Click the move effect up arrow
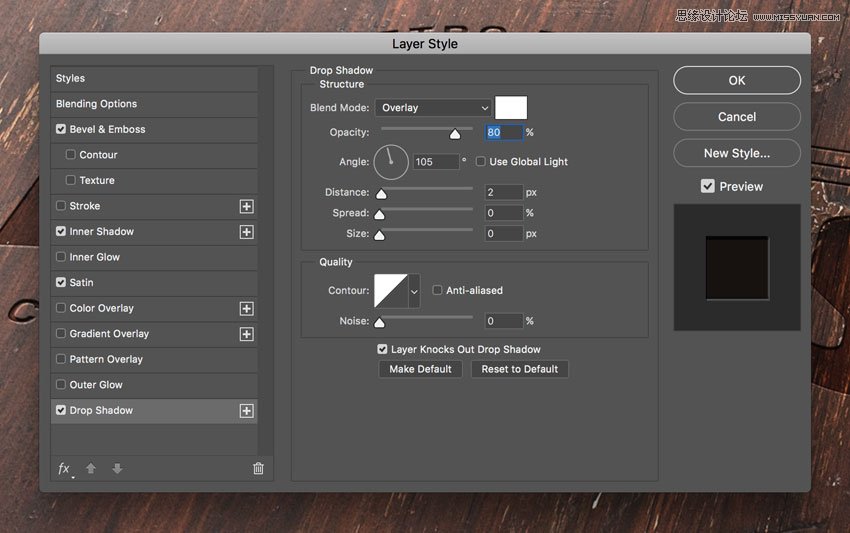Viewport: 850px width, 533px height. point(91,468)
